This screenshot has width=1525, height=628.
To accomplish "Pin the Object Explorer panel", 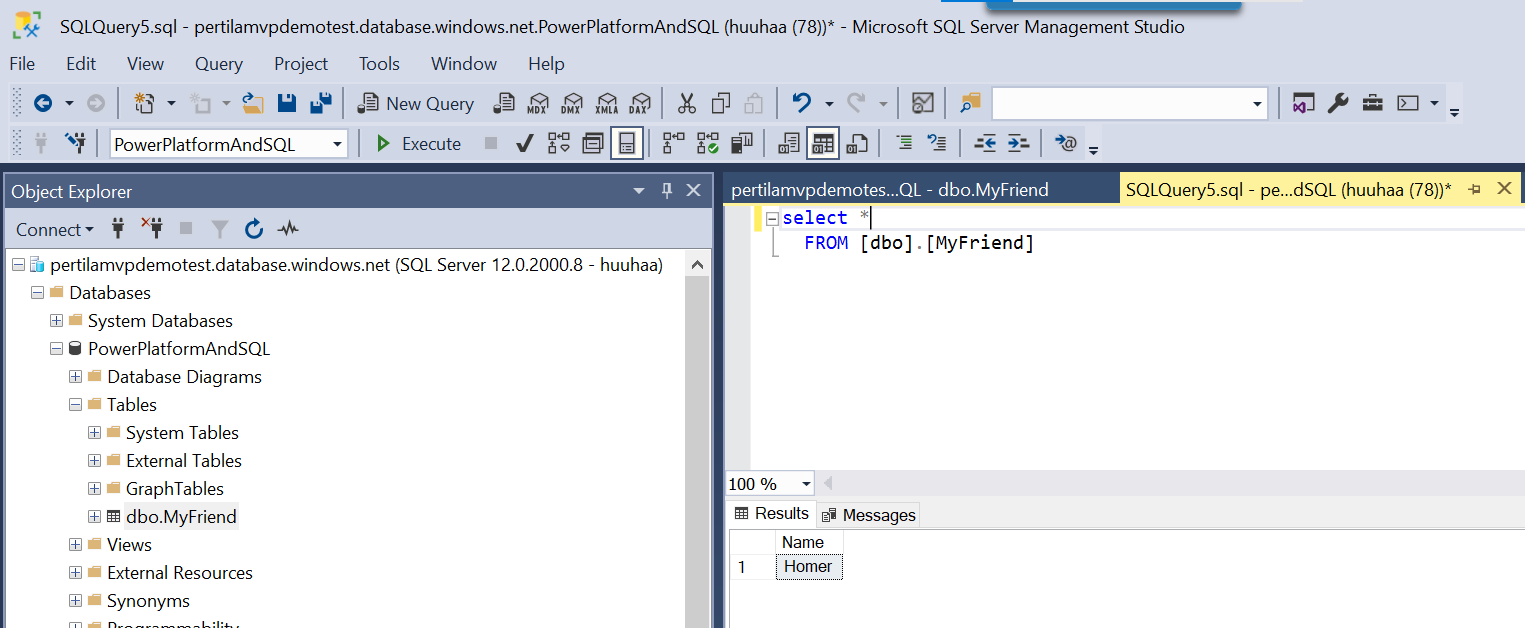I will pyautogui.click(x=667, y=191).
